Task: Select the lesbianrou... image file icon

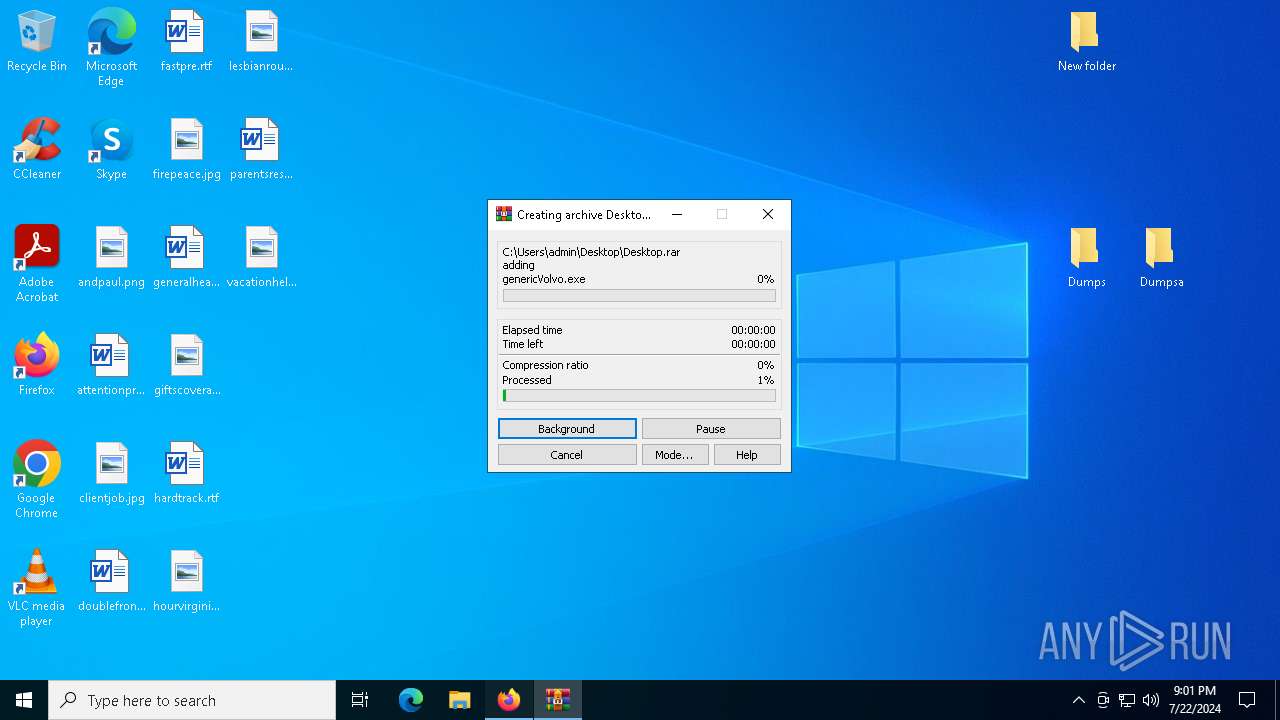Action: pos(261,42)
